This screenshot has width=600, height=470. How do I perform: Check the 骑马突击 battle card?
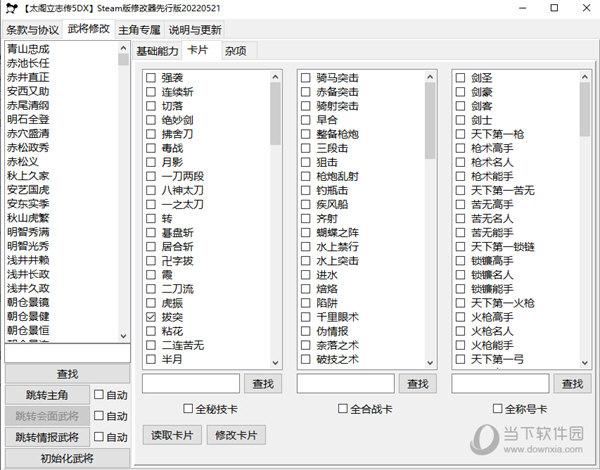(307, 78)
